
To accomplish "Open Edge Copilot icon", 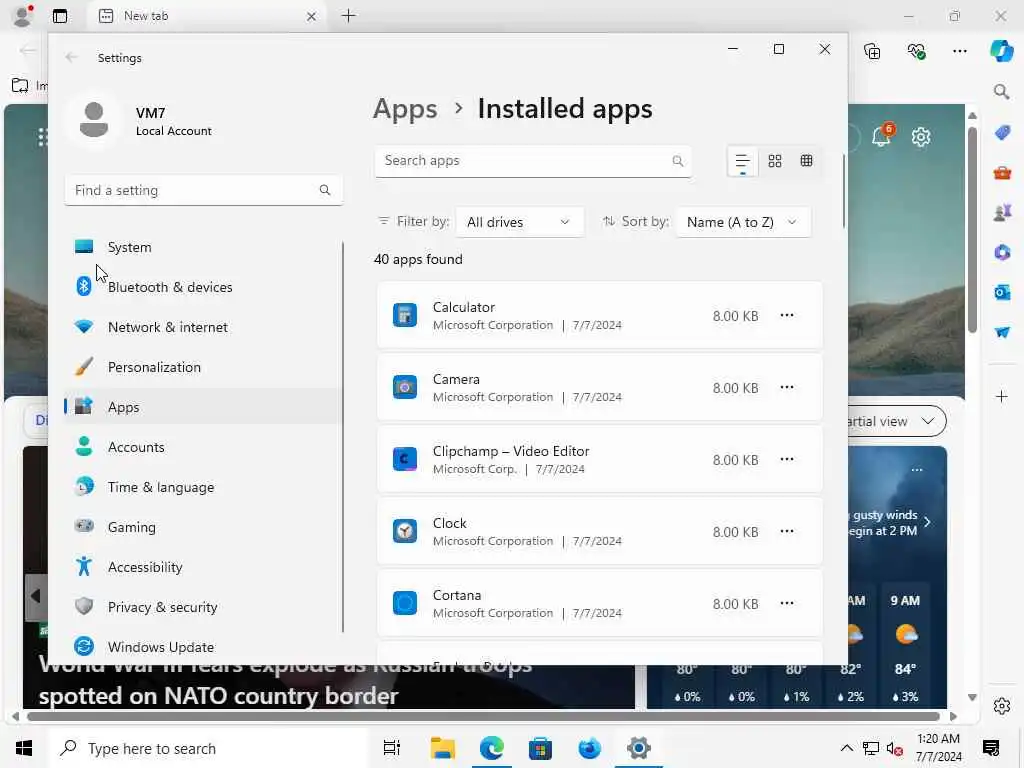I will point(1001,51).
